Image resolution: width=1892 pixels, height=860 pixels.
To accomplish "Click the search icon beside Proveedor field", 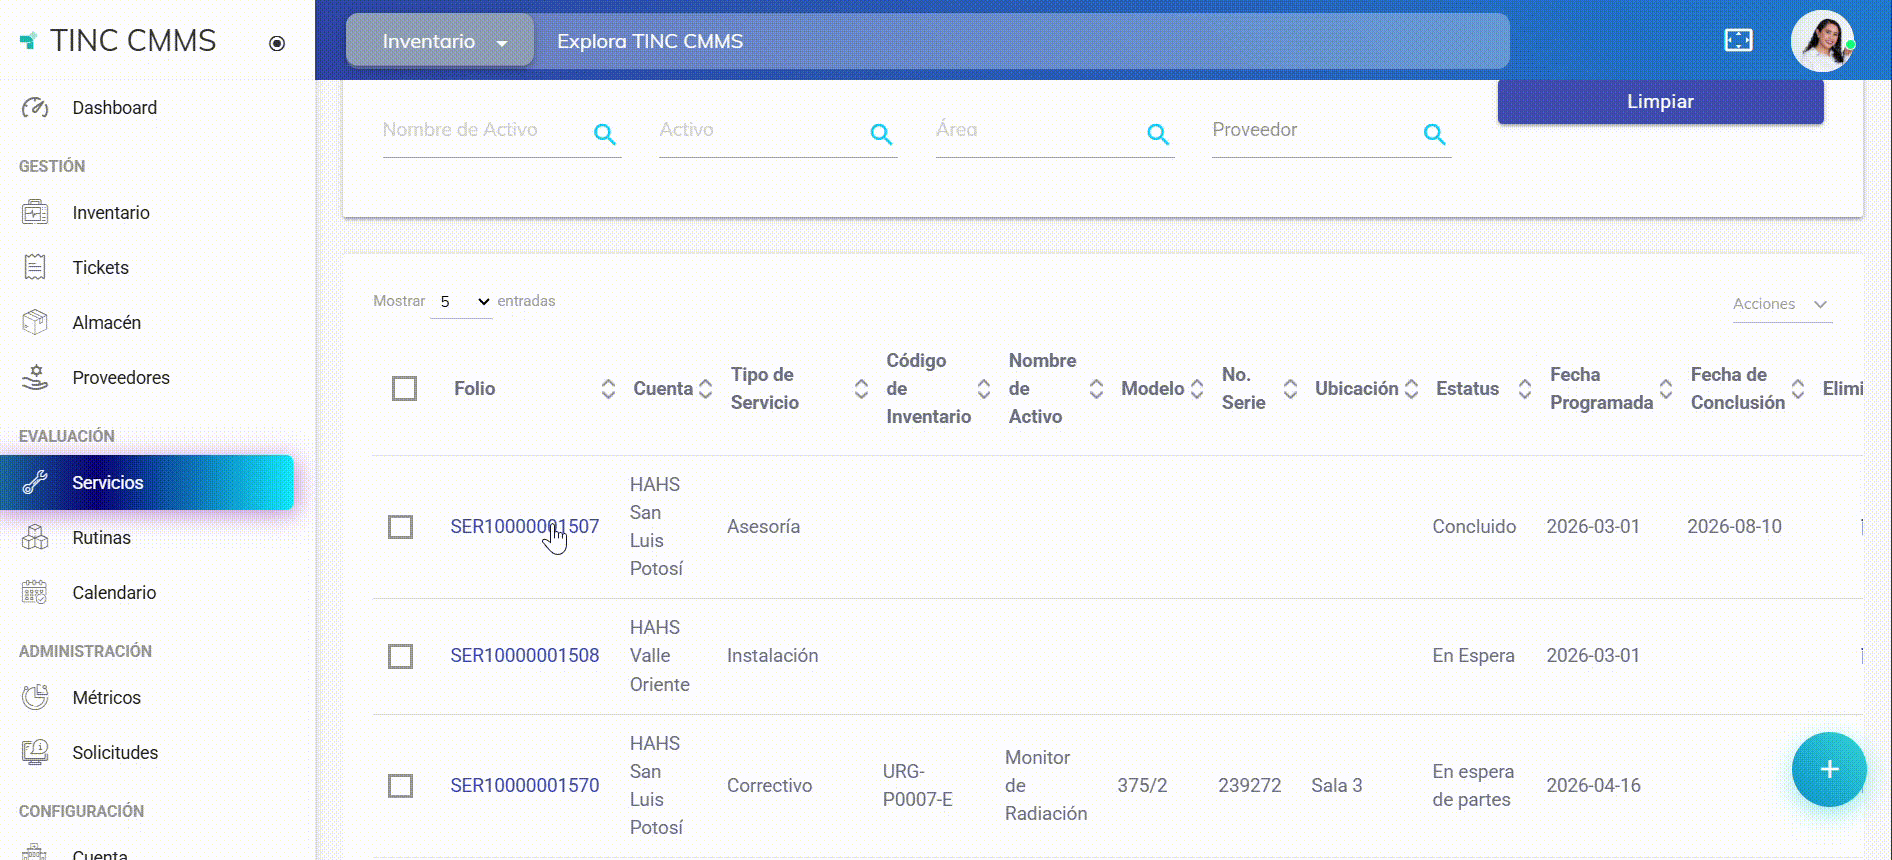I will 1434,134.
